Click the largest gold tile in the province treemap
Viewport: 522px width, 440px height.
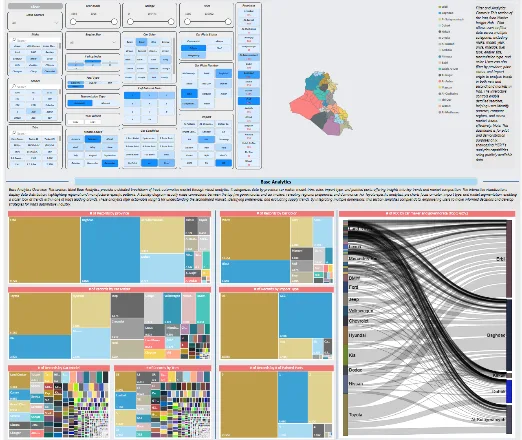click(x=44, y=250)
